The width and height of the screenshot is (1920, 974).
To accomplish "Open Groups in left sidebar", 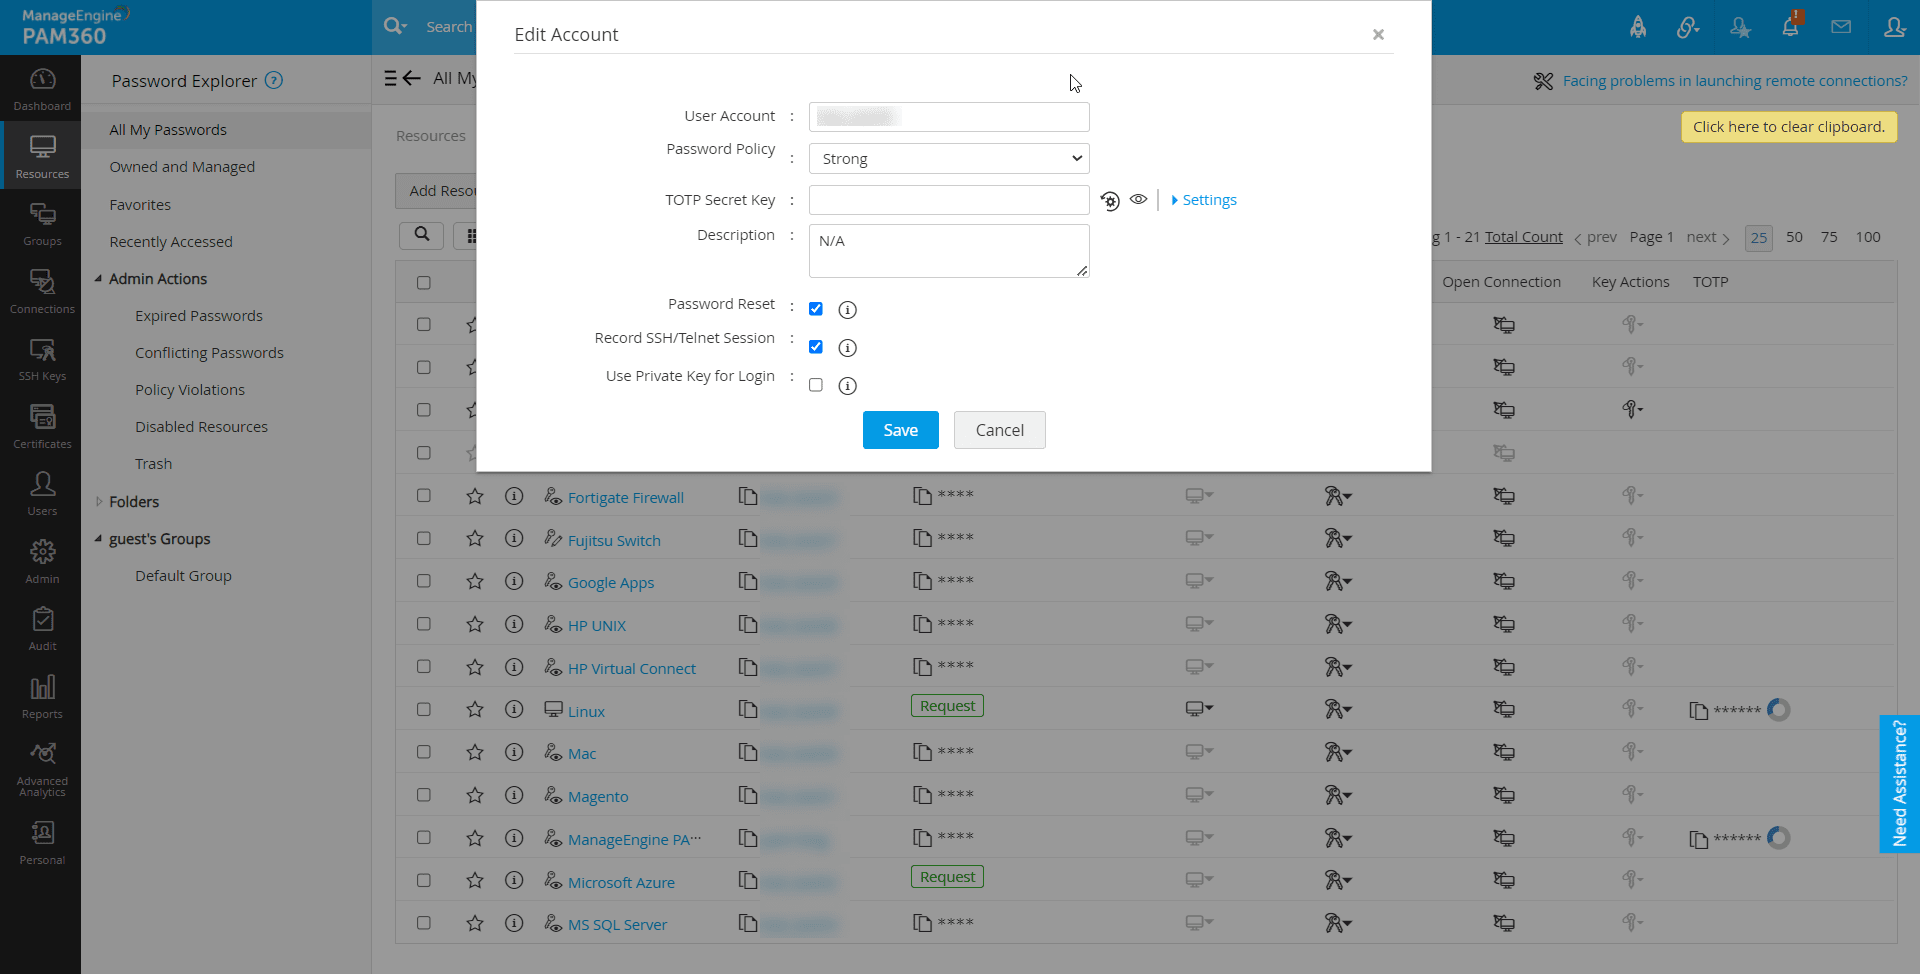I will pyautogui.click(x=42, y=224).
